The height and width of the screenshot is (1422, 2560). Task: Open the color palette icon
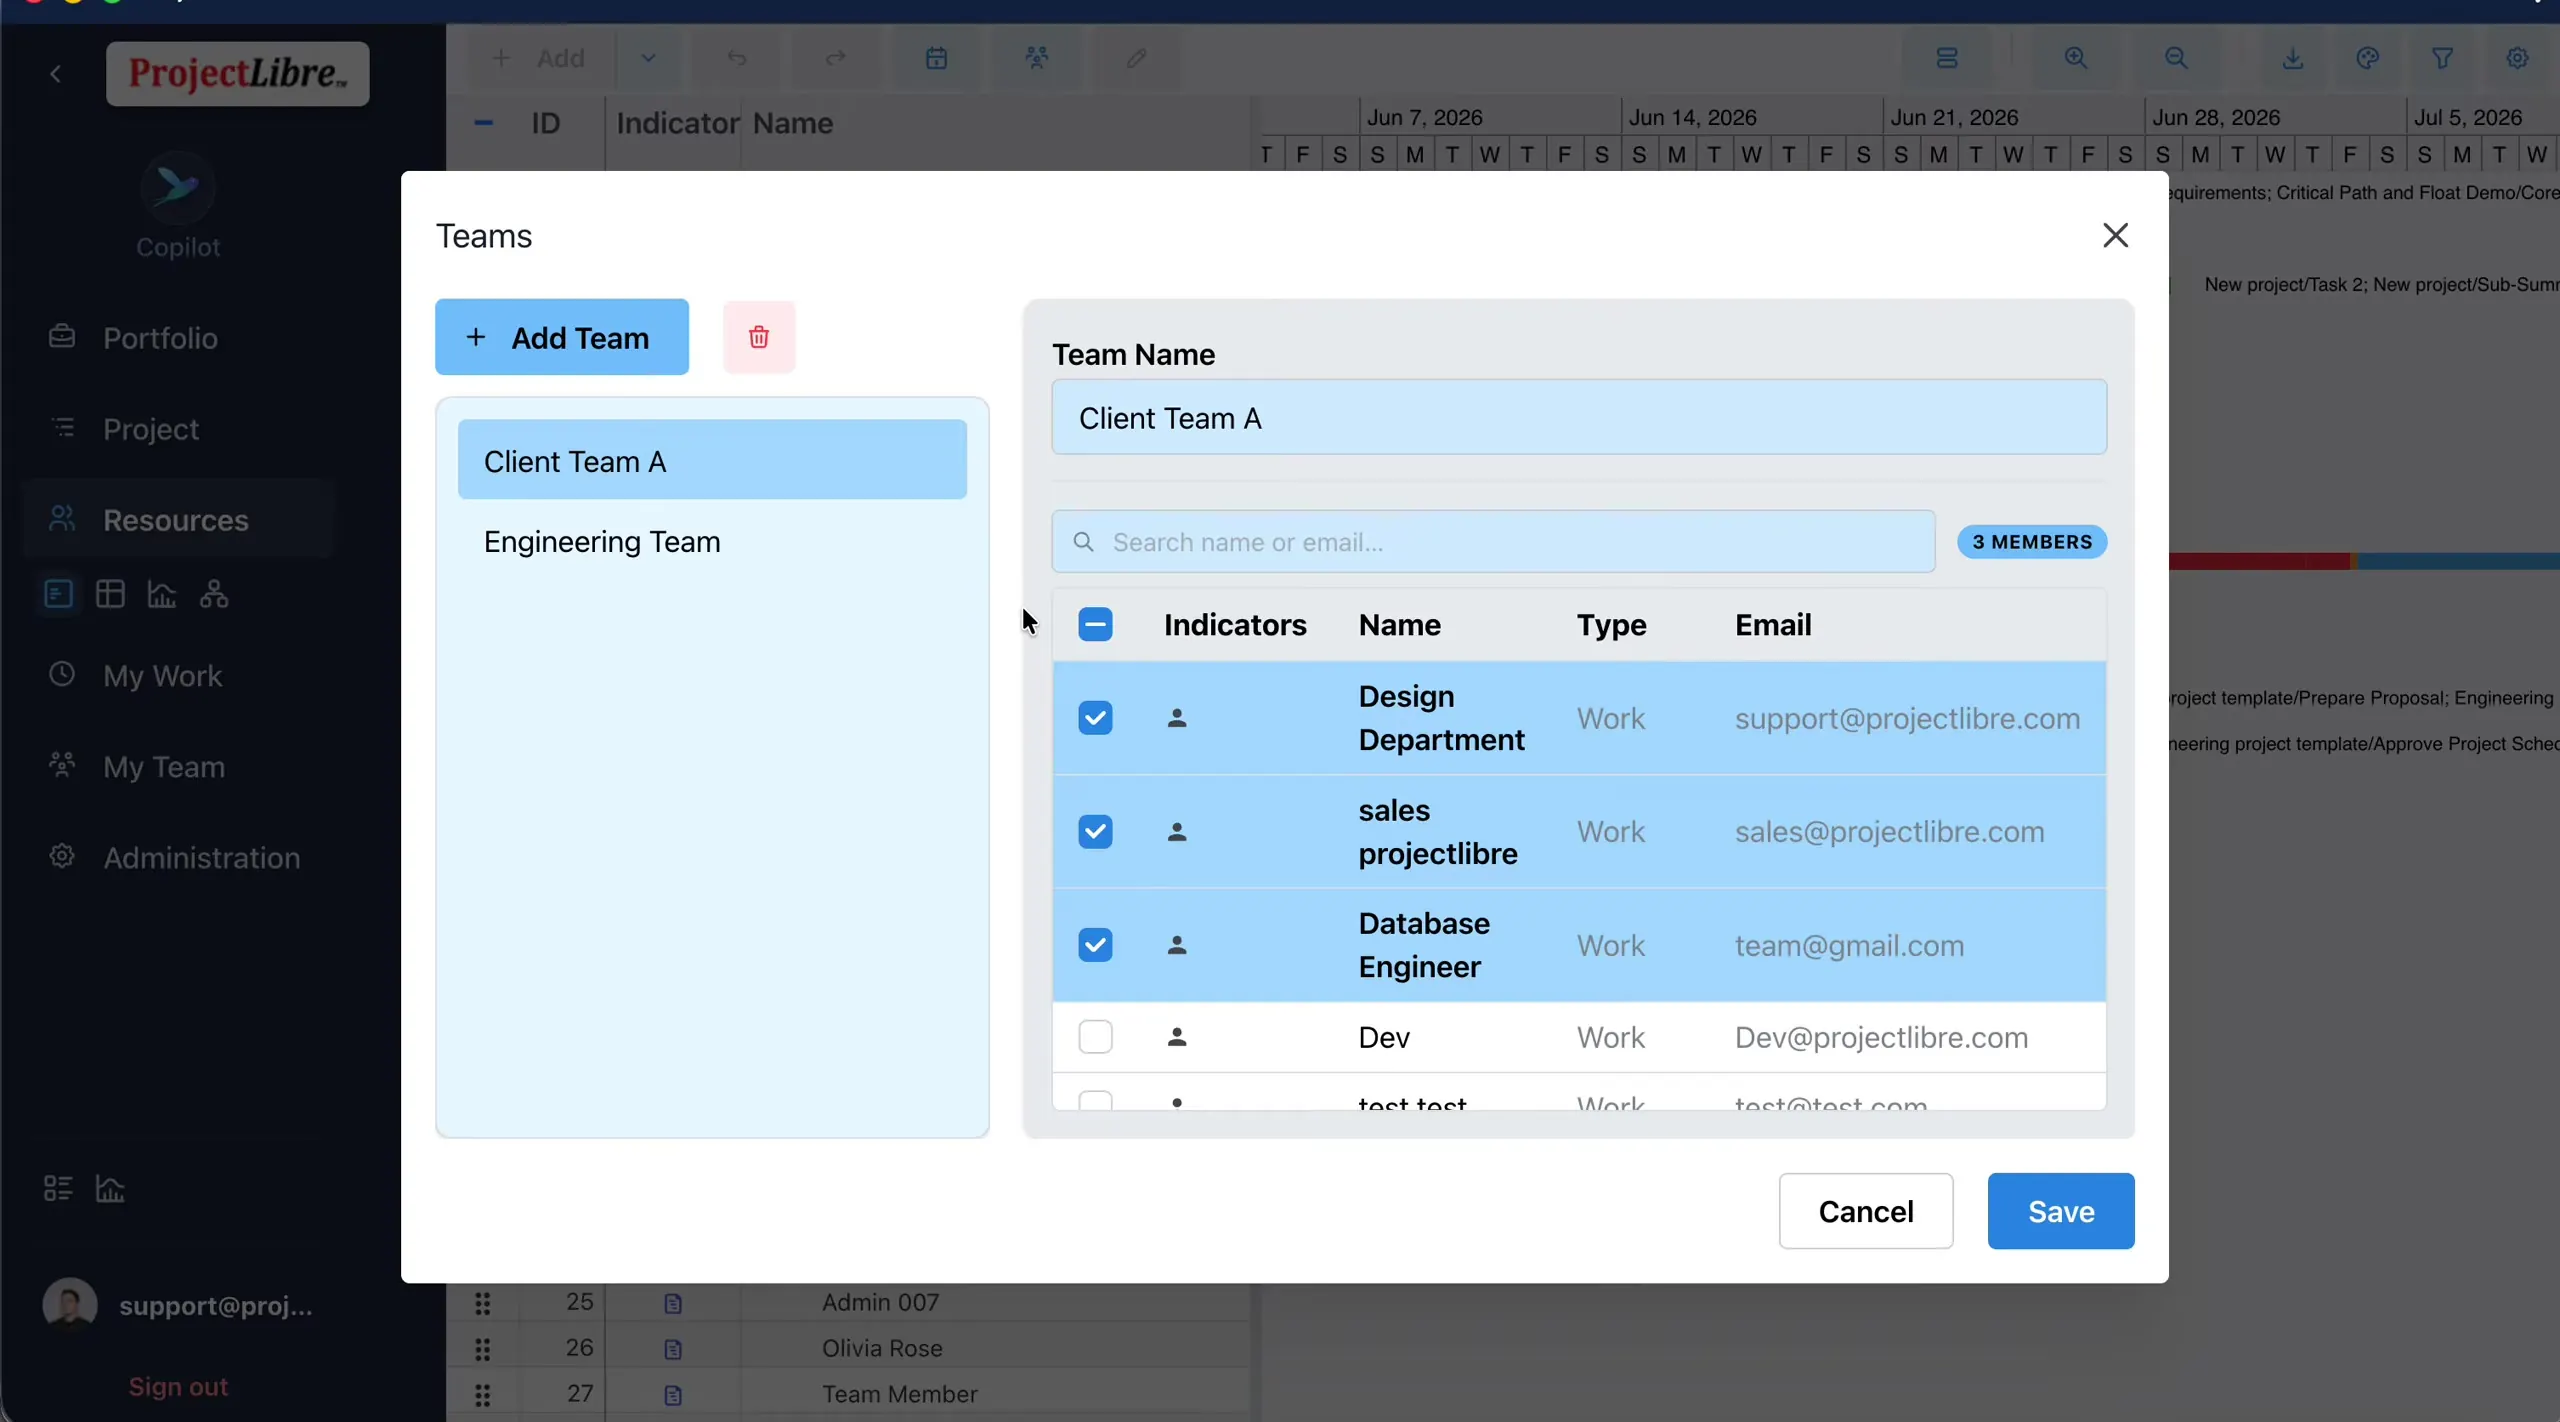pyautogui.click(x=2368, y=58)
